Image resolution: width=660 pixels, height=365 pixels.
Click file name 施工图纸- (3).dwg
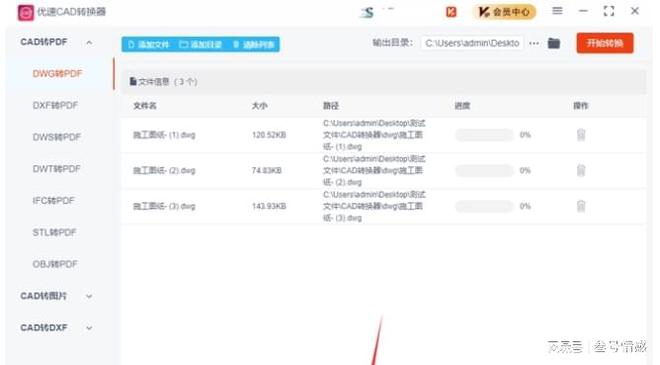pyautogui.click(x=164, y=206)
